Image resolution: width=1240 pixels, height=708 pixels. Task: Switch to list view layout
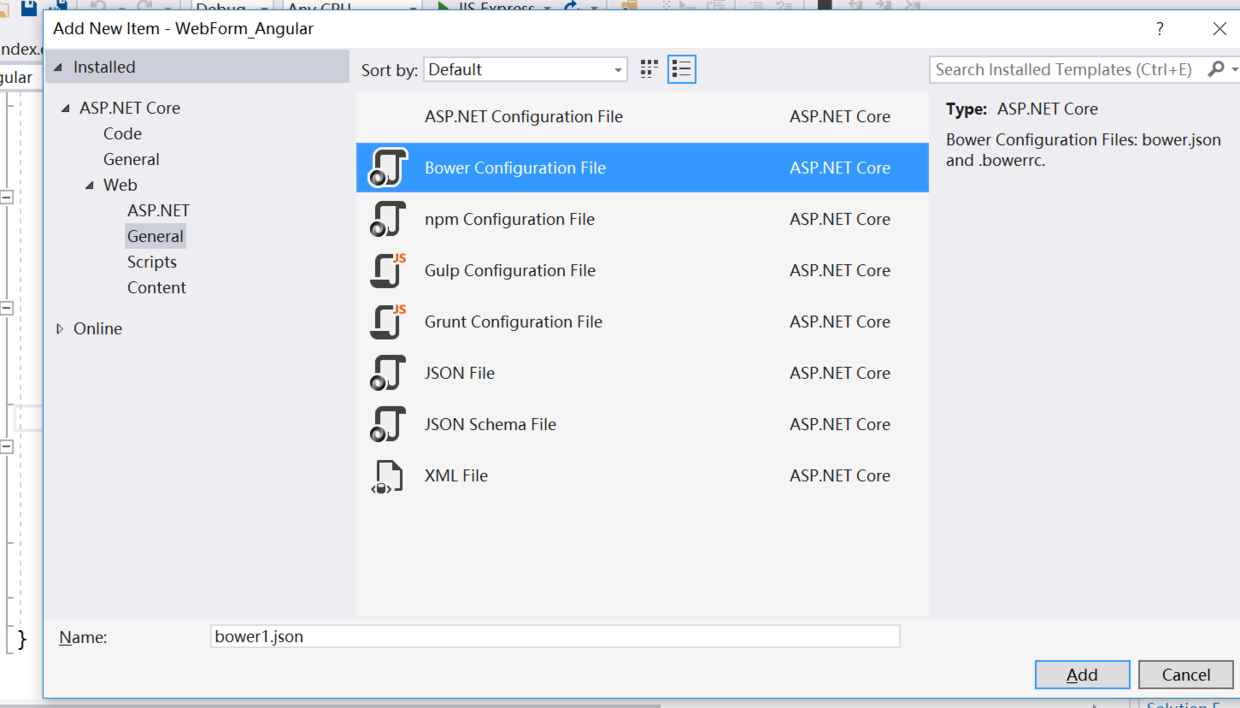[682, 69]
